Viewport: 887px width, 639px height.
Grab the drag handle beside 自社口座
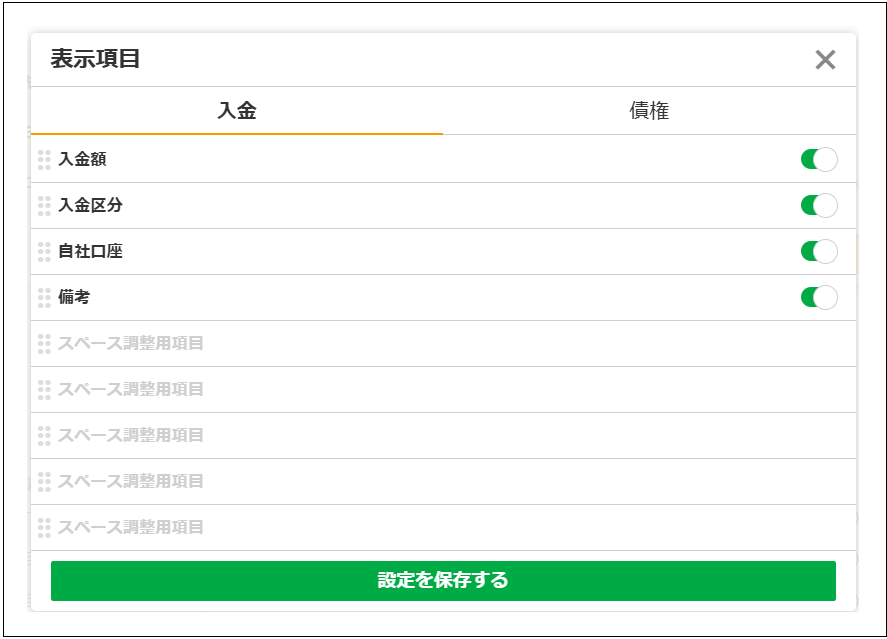[x=44, y=252]
